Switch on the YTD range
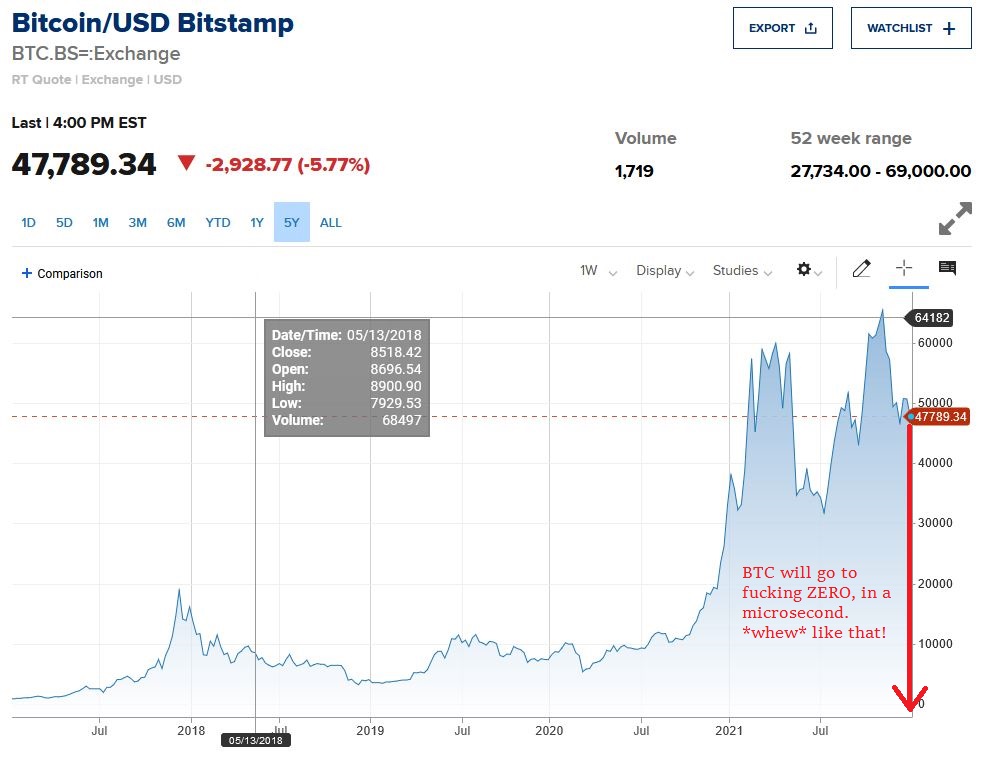The width and height of the screenshot is (985, 762). (217, 222)
